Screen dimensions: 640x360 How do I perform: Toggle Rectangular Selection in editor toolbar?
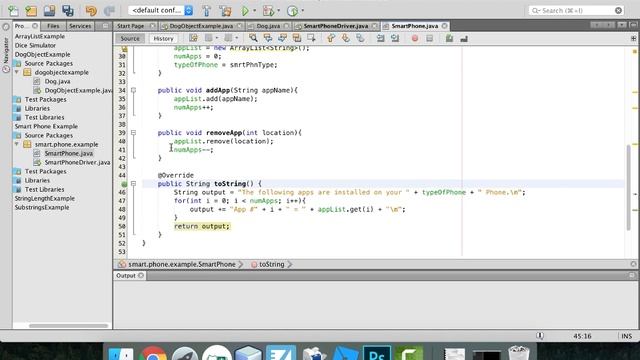click(311, 38)
